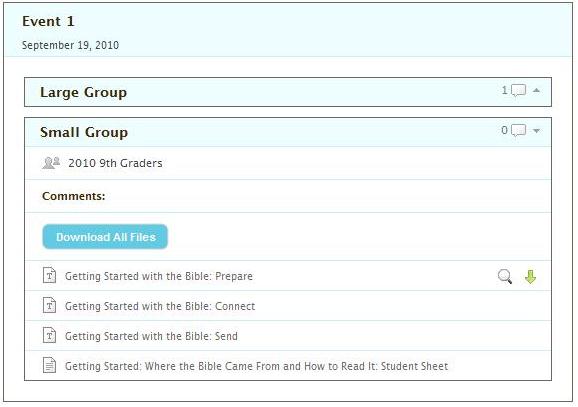Click the green download arrow for Prepare file
This screenshot has height=407, width=578.
pyautogui.click(x=530, y=276)
